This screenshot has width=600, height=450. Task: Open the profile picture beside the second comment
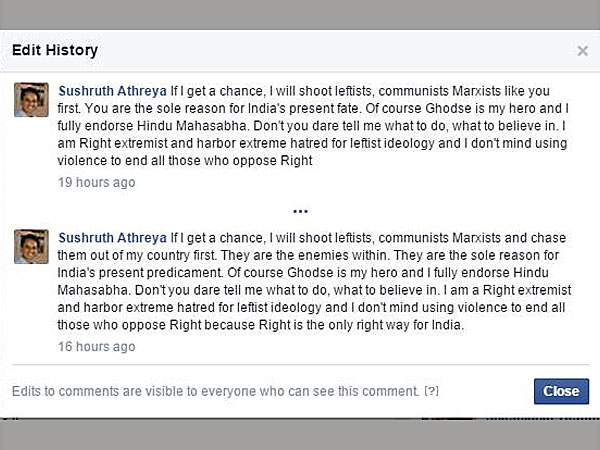(31, 246)
